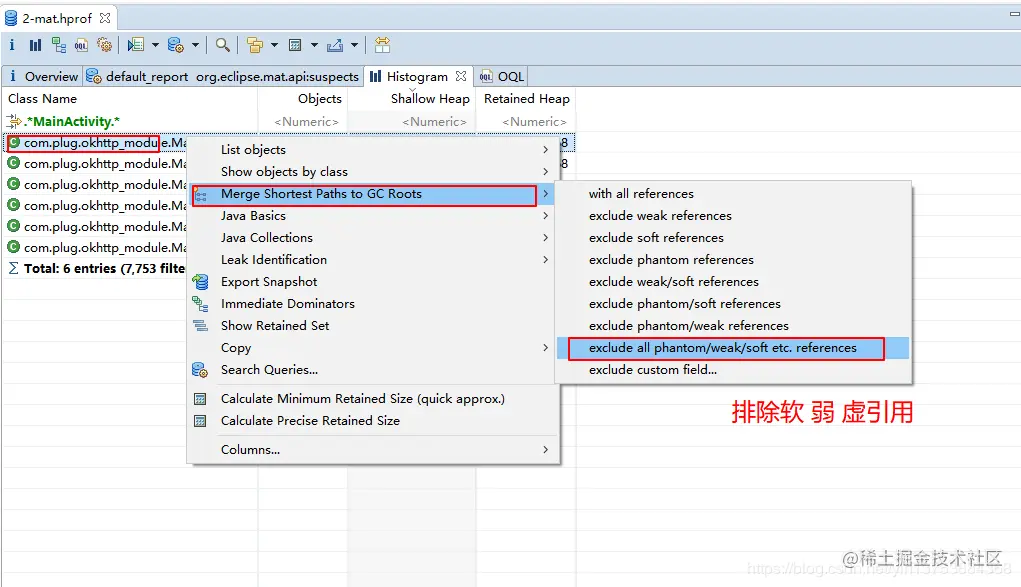The width and height of the screenshot is (1021, 587).
Task: Select Export Snapshot menu entry
Action: pyautogui.click(x=372, y=282)
